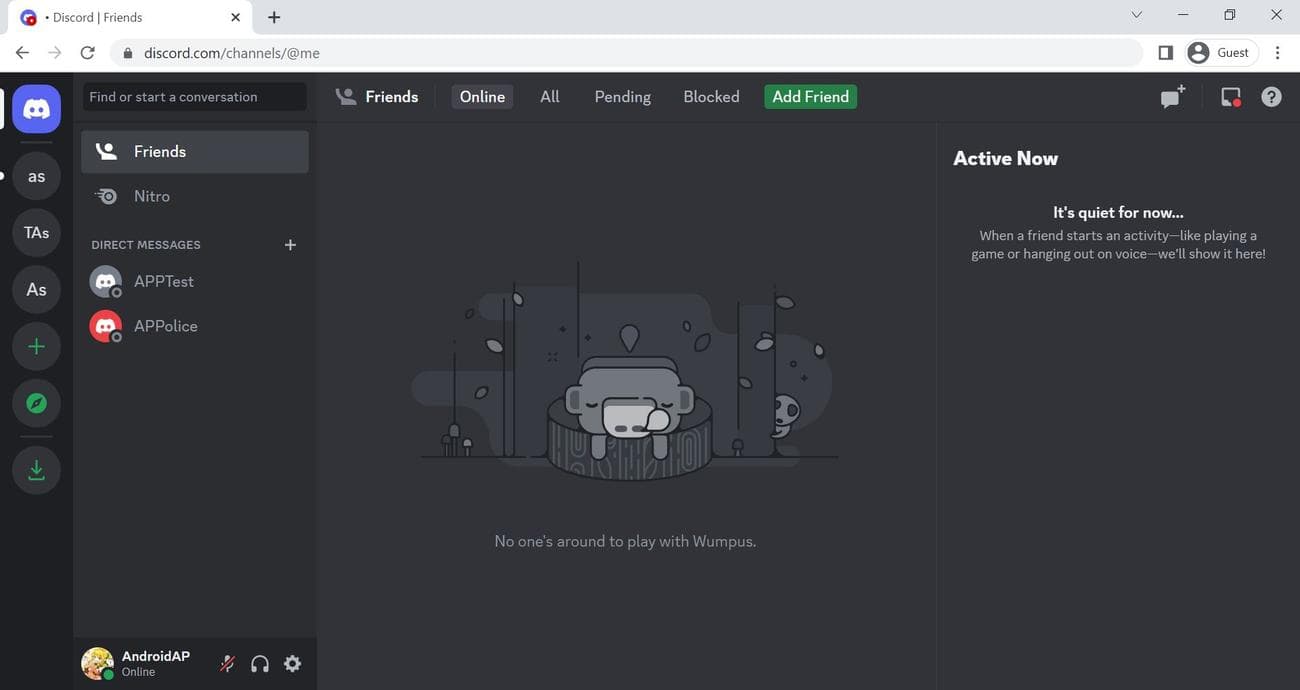The height and width of the screenshot is (690, 1300).
Task: Open the Download Apps icon in sidebar
Action: 36,468
